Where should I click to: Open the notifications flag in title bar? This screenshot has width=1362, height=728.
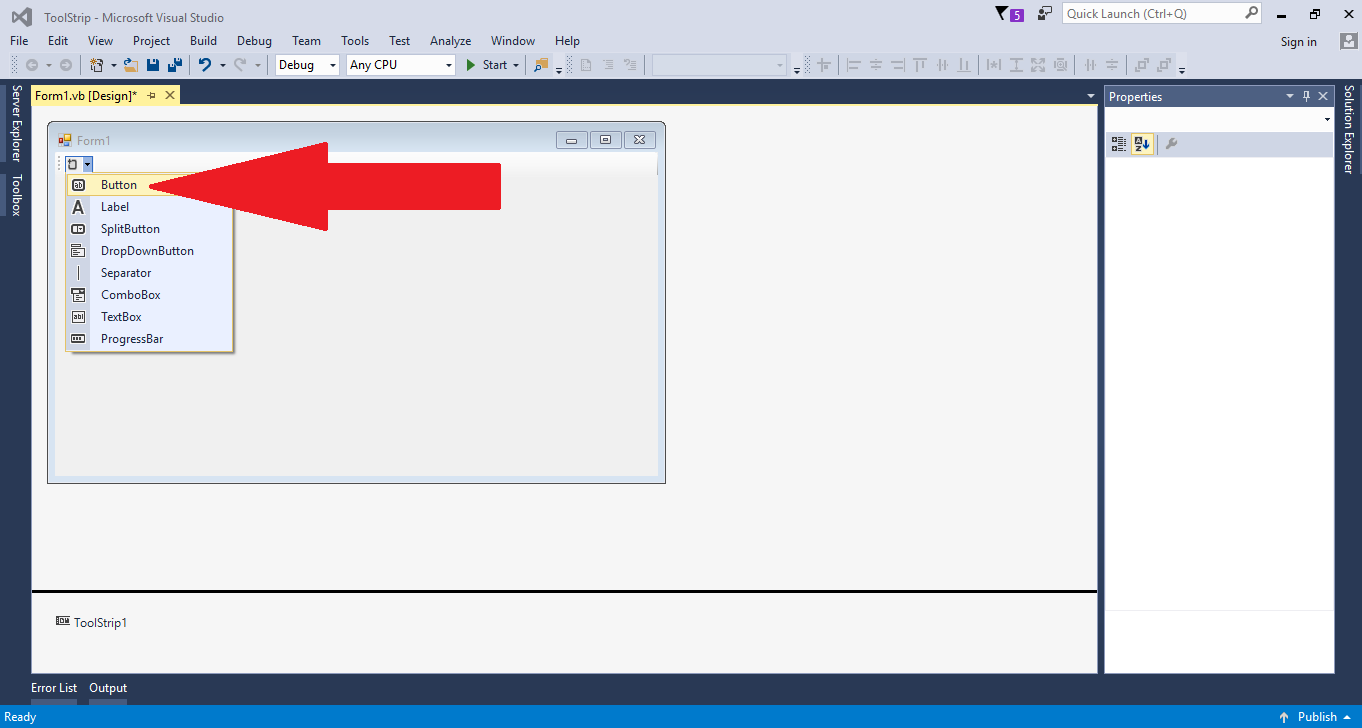point(1010,14)
